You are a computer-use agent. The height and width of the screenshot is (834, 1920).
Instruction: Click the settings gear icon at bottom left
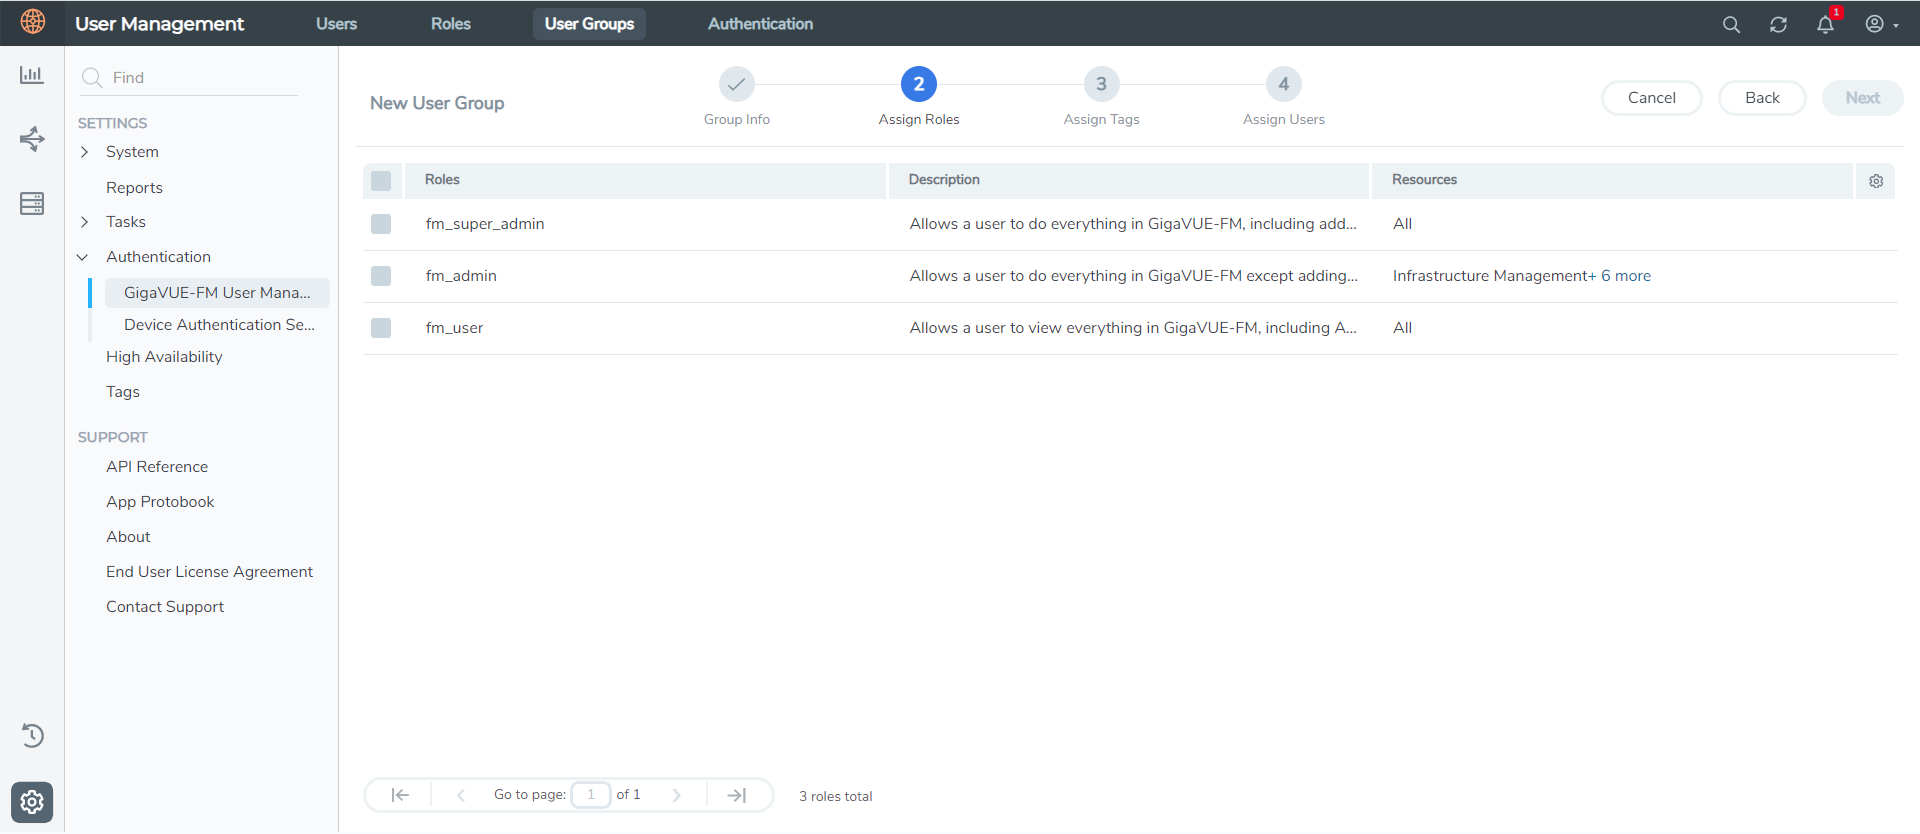click(x=32, y=802)
